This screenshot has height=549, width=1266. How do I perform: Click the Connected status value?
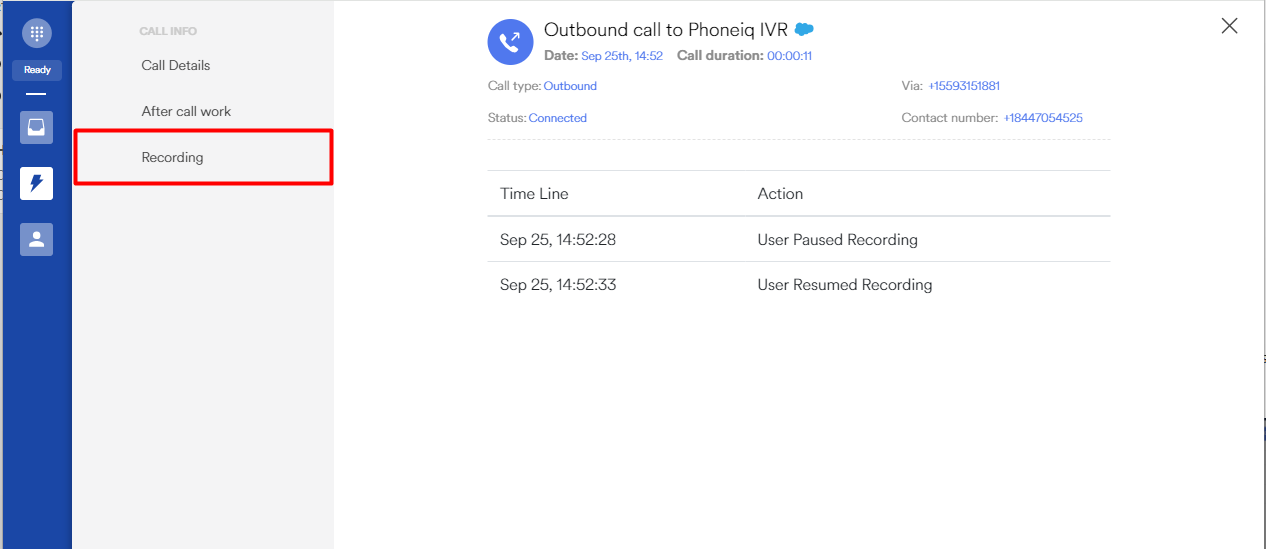[x=557, y=118]
